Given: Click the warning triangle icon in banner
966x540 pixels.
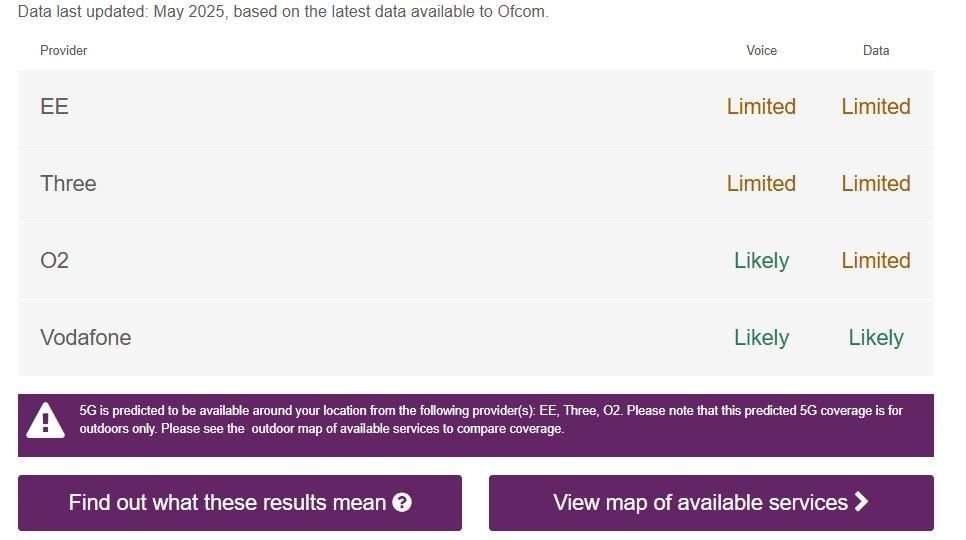Looking at the screenshot, I should coord(45,421).
